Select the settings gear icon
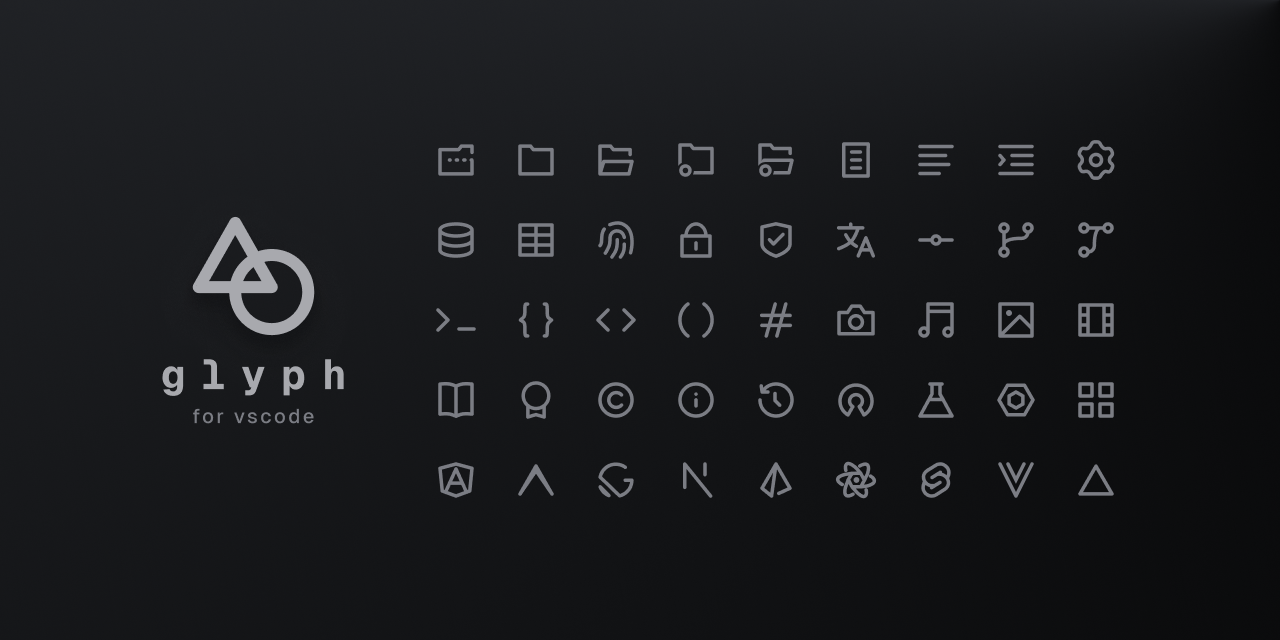Viewport: 1280px width, 640px height. (x=1096, y=160)
